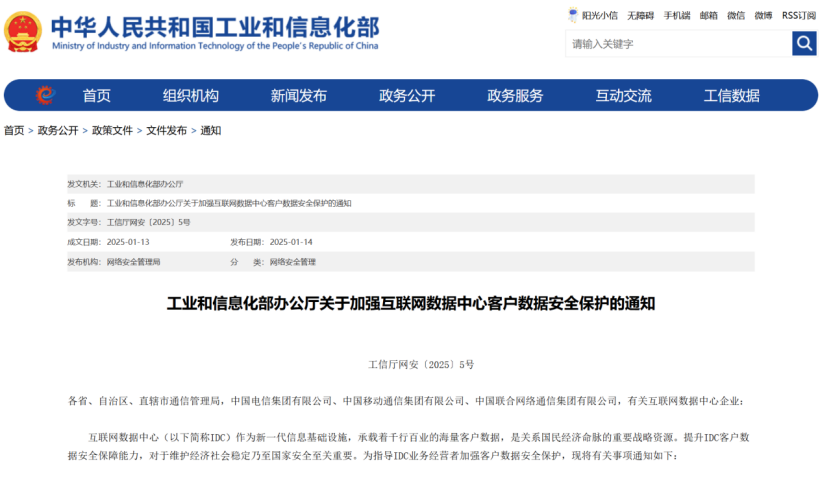Click the 阳光小信 robot icon
Image resolution: width=831 pixels, height=478 pixels.
(x=574, y=15)
